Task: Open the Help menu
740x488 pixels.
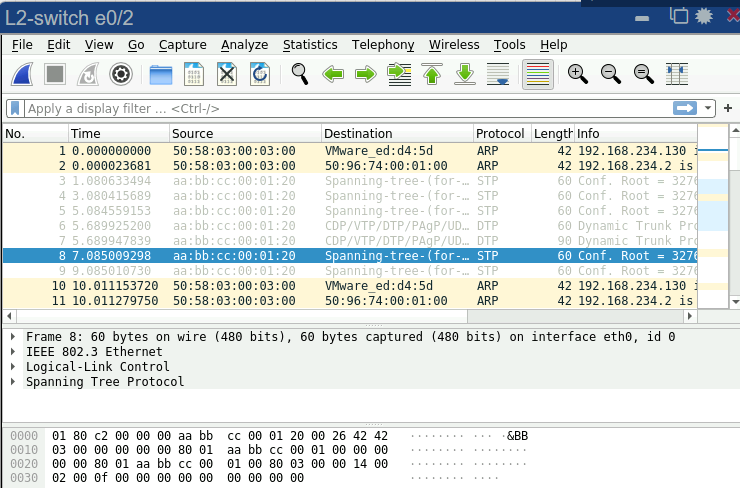Action: point(554,45)
